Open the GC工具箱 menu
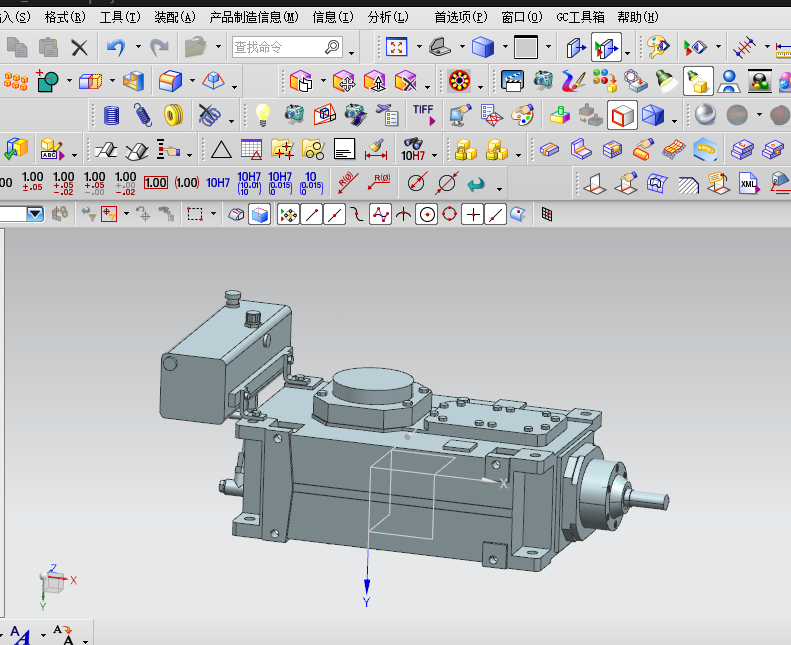Viewport: 791px width, 645px height. 580,17
